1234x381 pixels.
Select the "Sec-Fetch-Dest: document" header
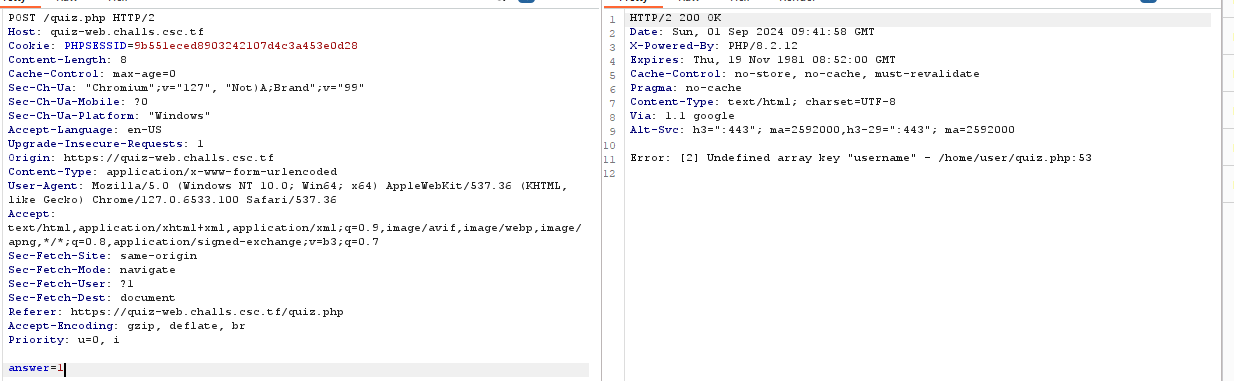[x=92, y=298]
